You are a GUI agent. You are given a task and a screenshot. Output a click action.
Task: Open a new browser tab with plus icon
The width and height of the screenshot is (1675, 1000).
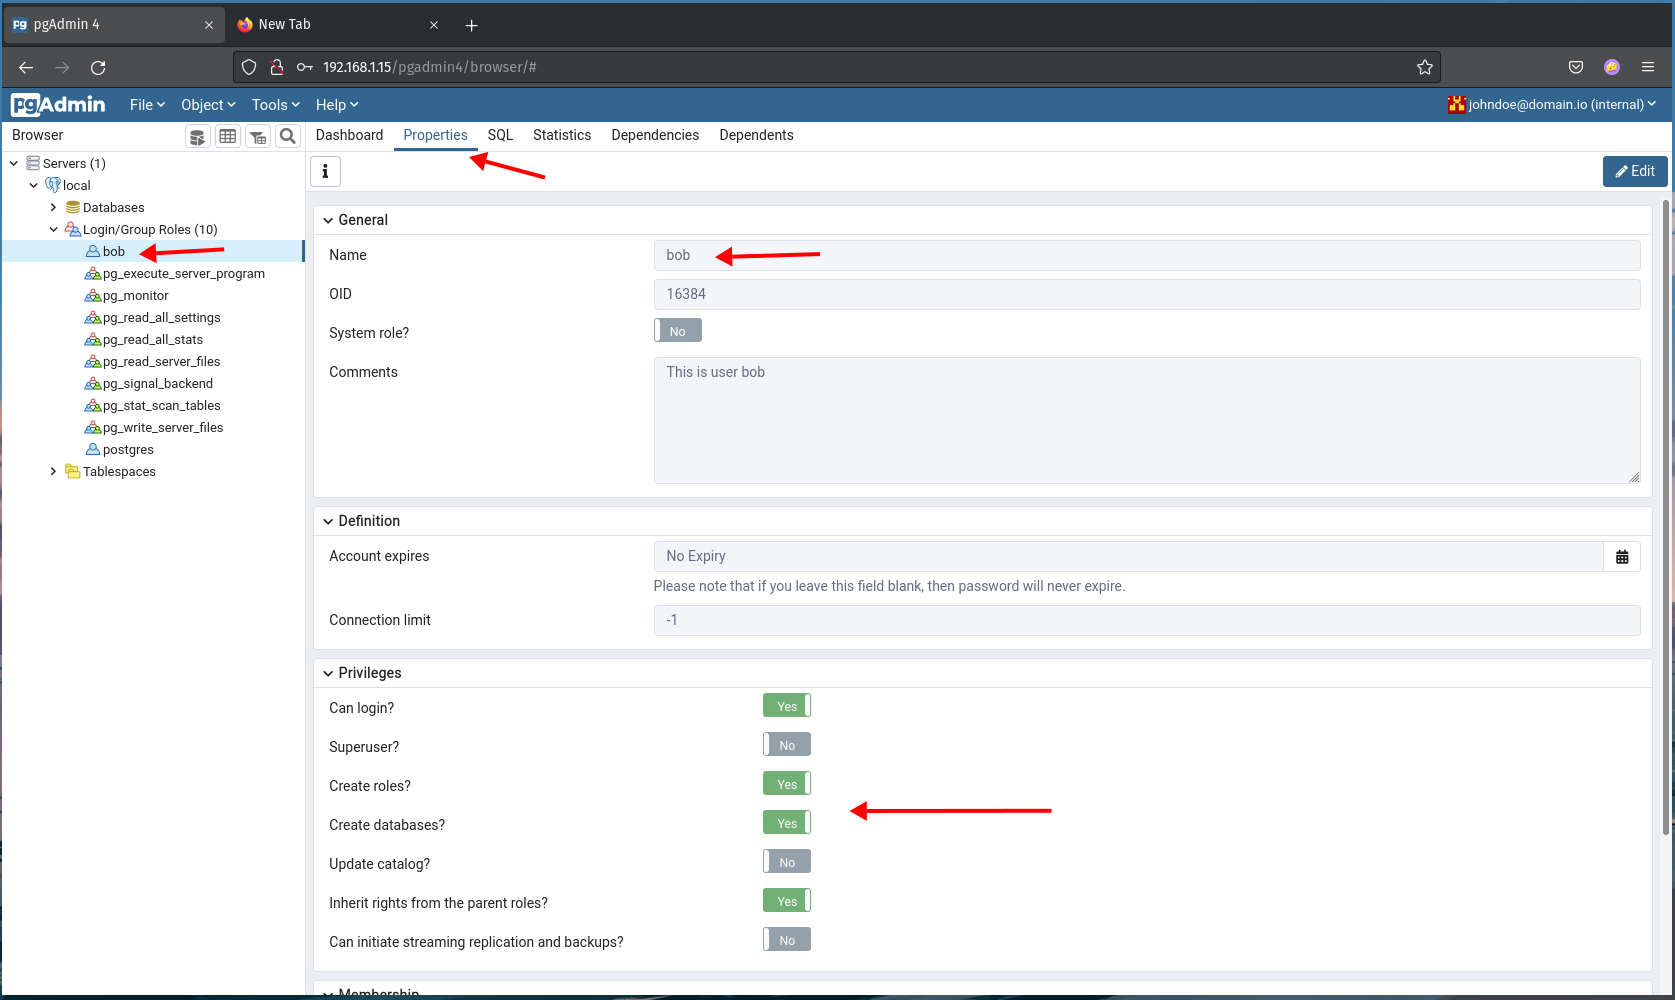coord(472,25)
